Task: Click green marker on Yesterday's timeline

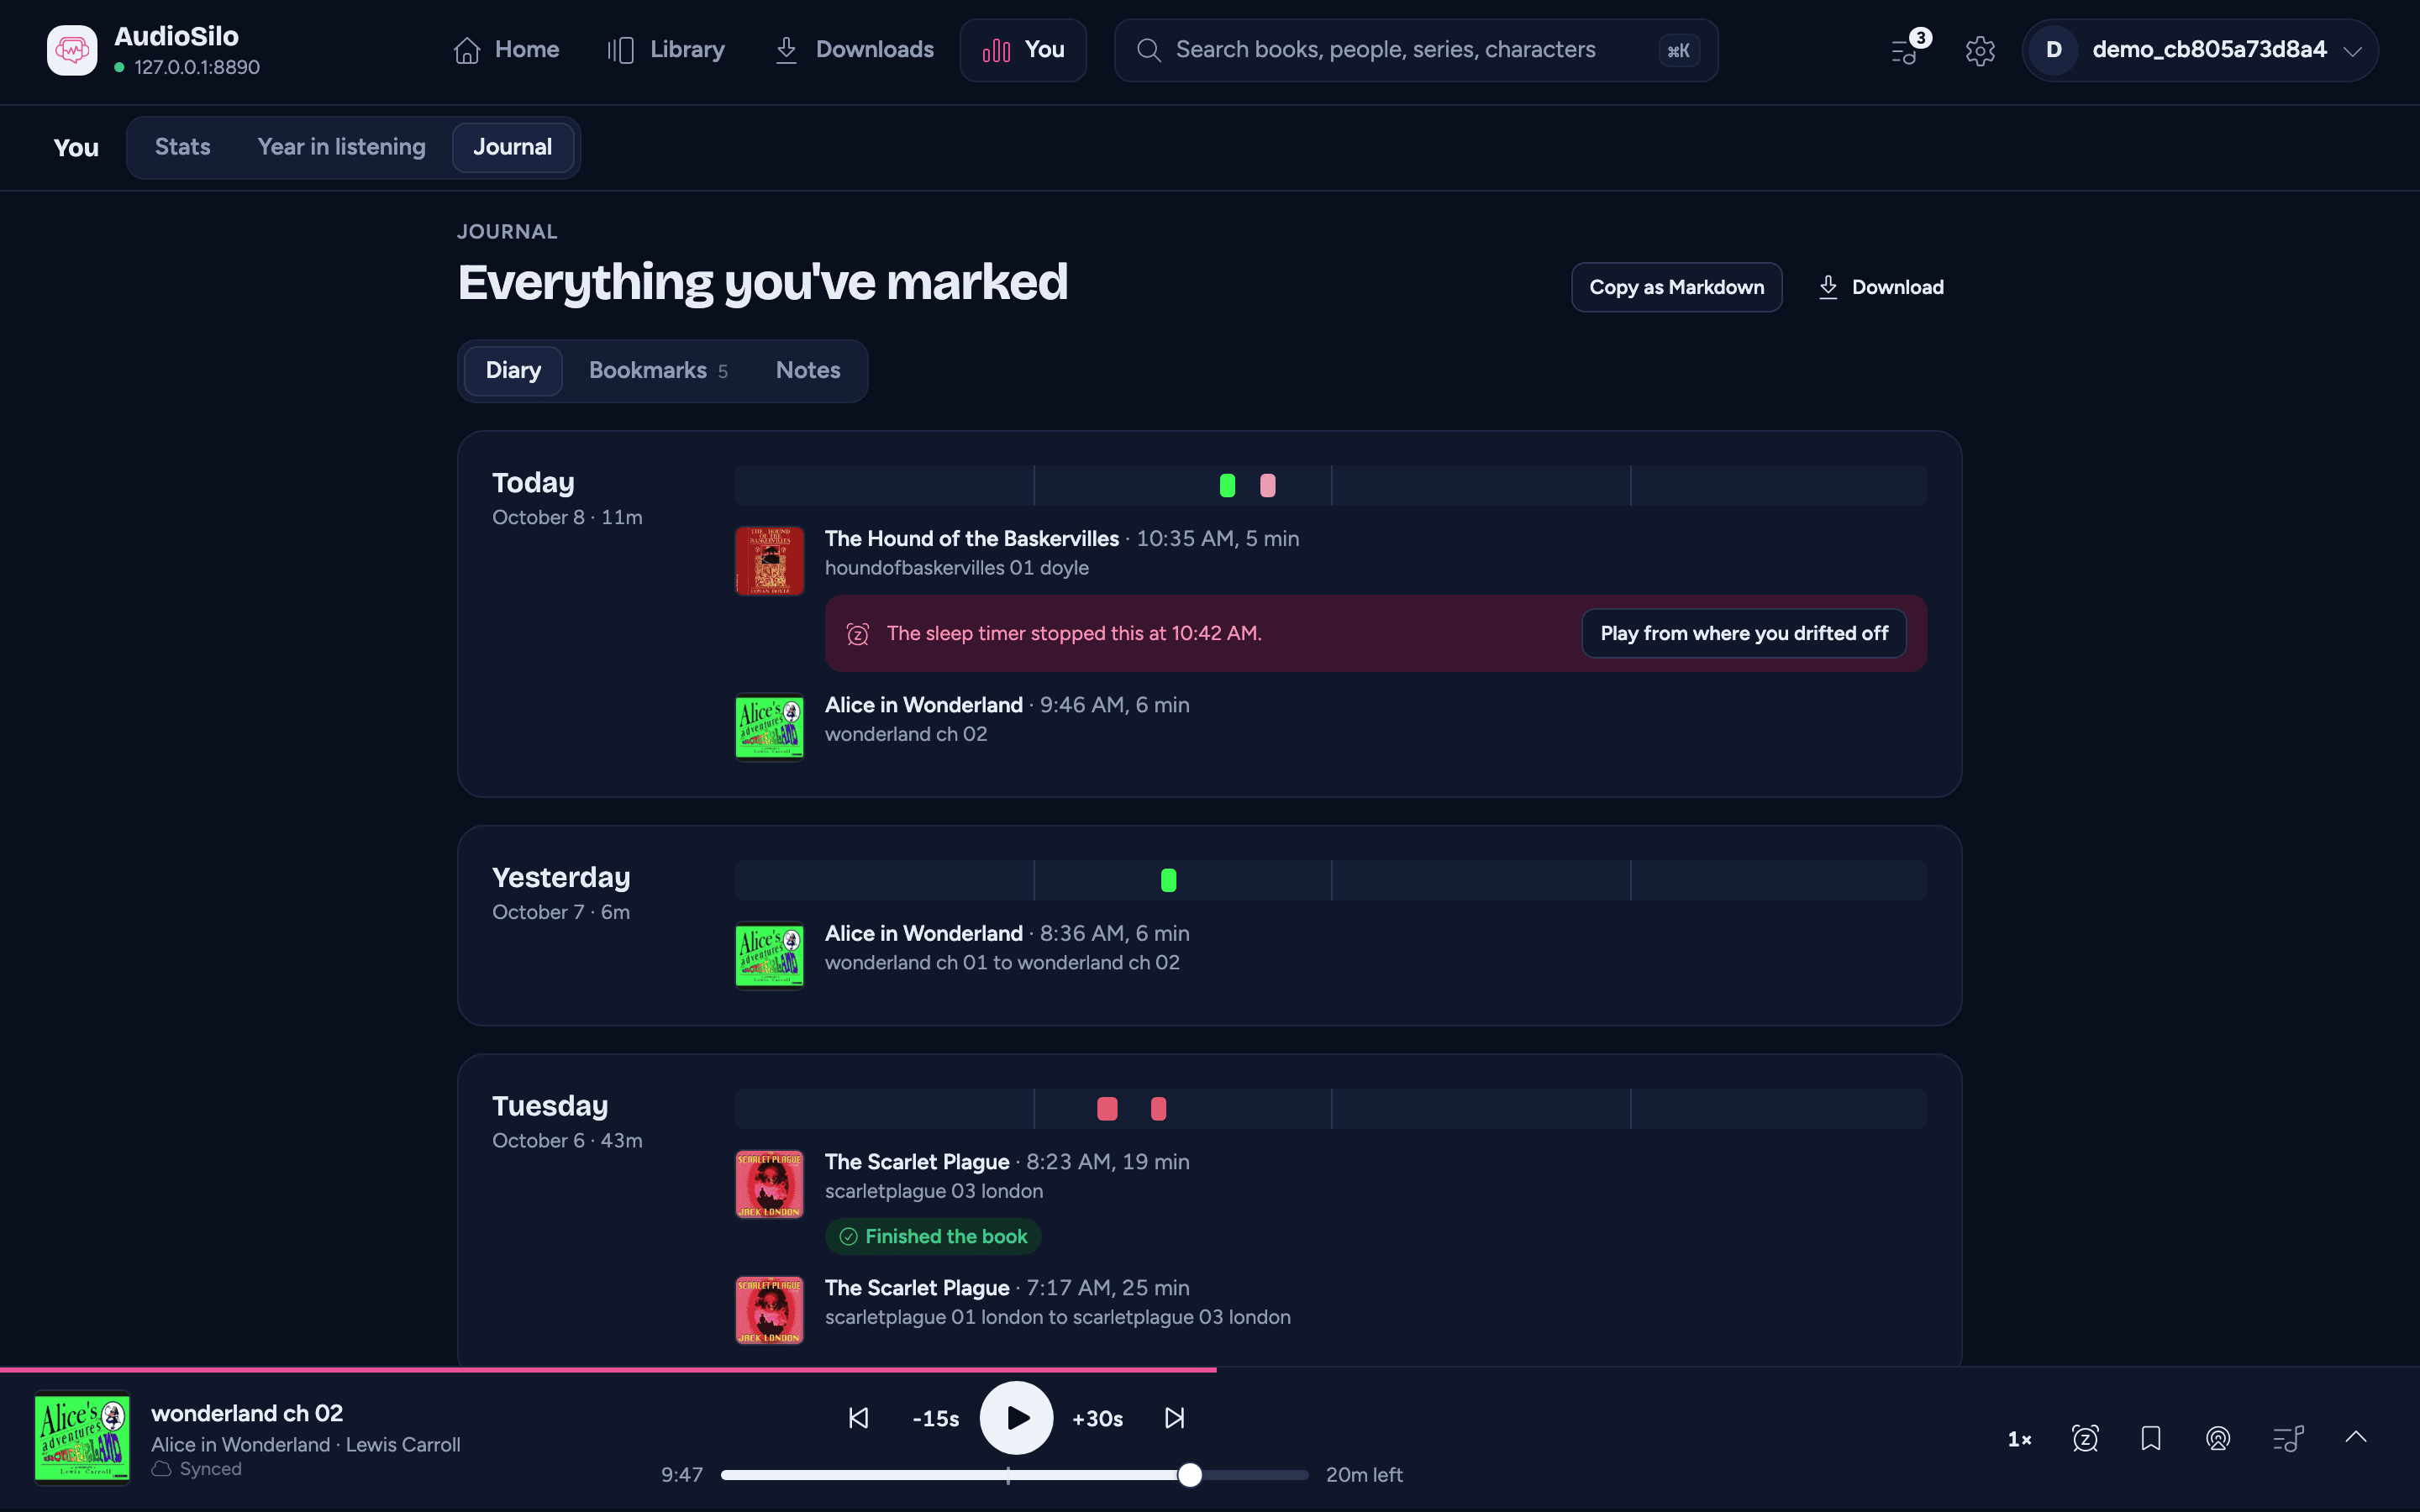Action: 1168,880
